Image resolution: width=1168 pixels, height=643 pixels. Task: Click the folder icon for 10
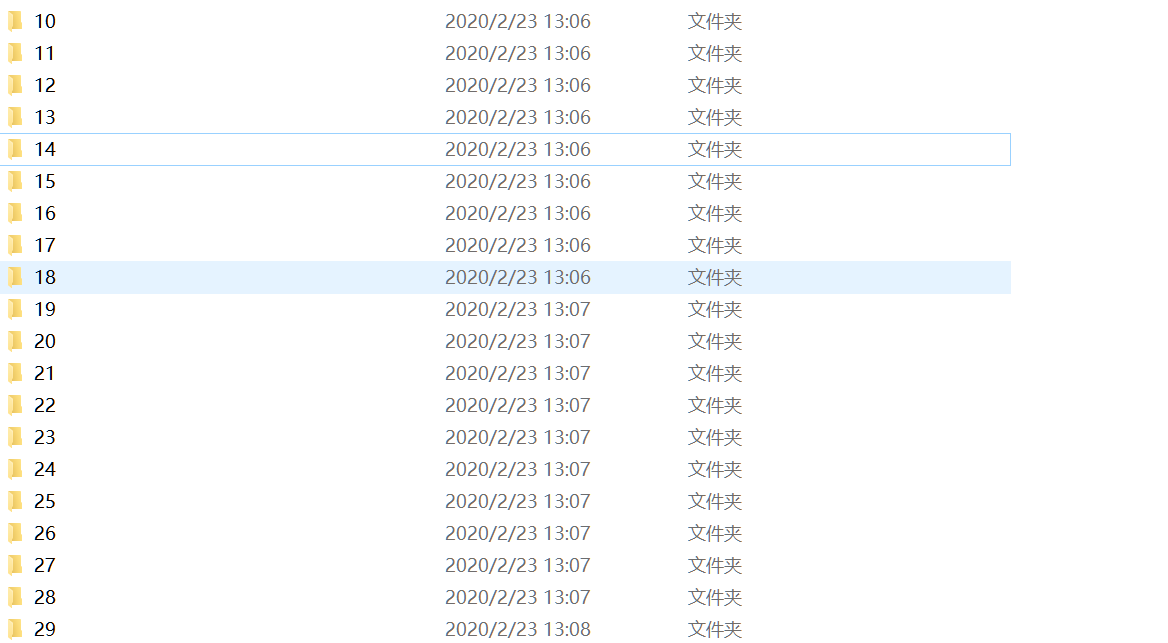[15, 21]
